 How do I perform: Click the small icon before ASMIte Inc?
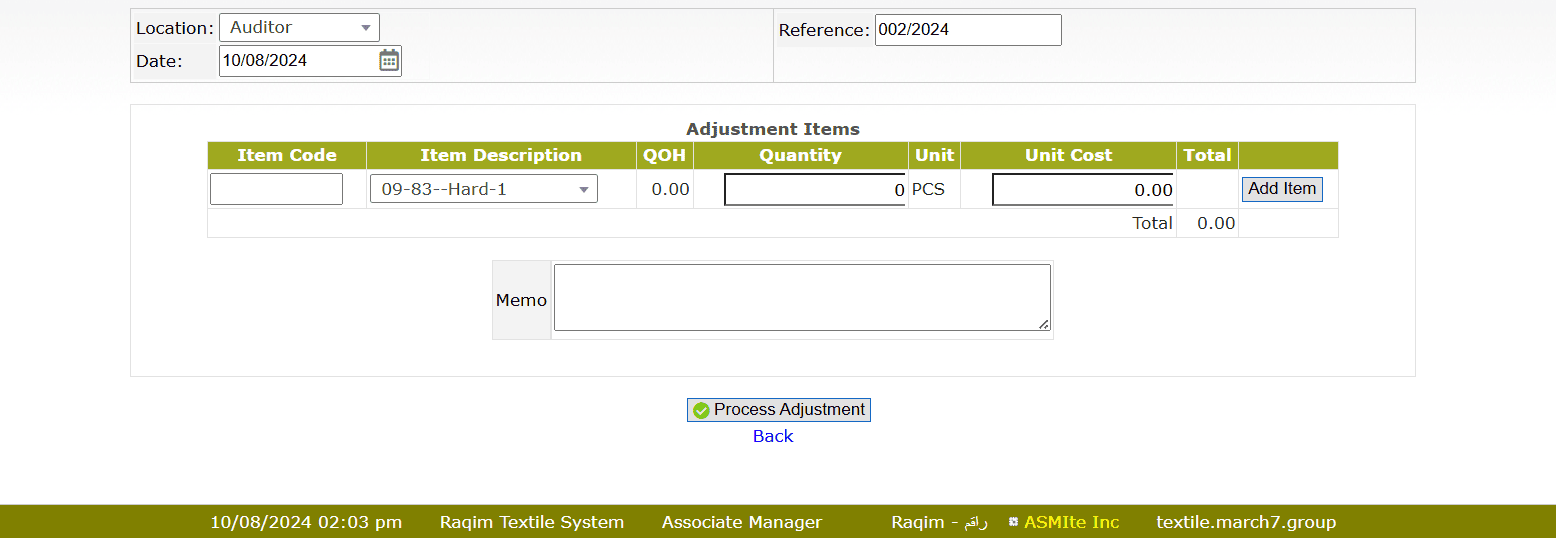pos(1013,522)
